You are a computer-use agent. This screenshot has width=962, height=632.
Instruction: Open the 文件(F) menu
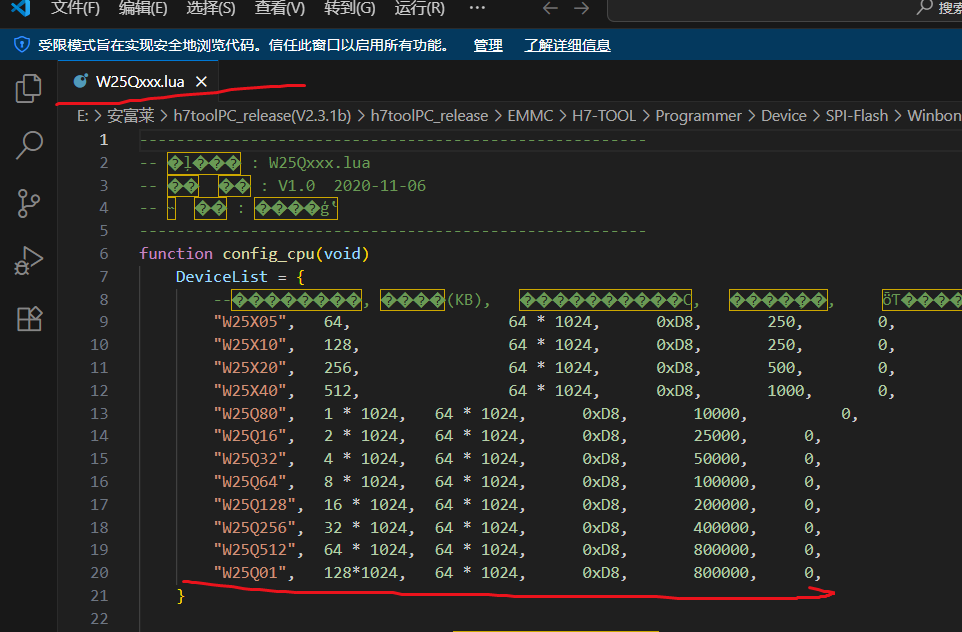pyautogui.click(x=76, y=9)
